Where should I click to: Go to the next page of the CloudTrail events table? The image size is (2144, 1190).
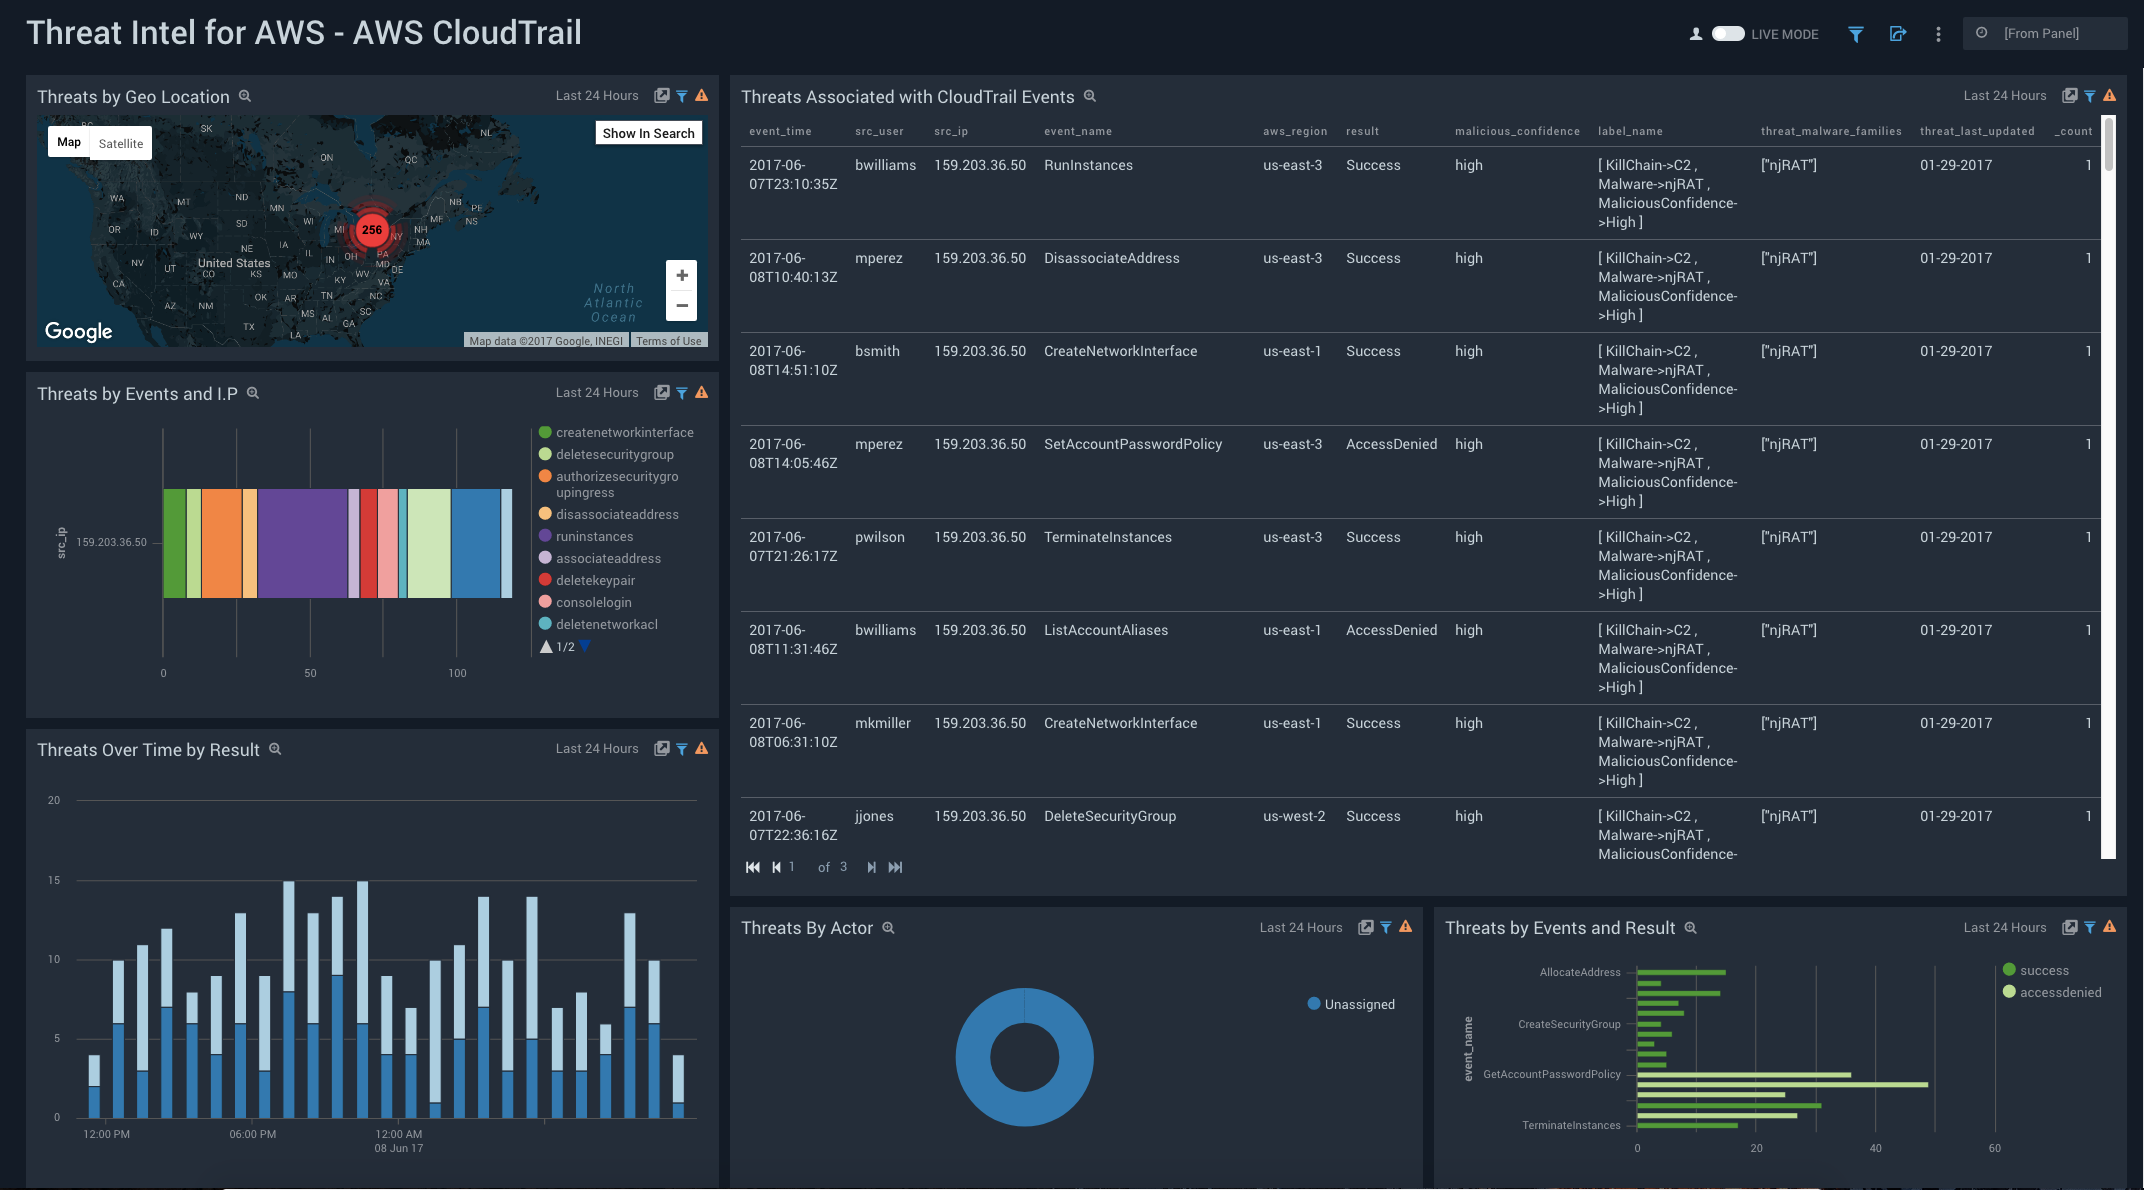pyautogui.click(x=870, y=867)
